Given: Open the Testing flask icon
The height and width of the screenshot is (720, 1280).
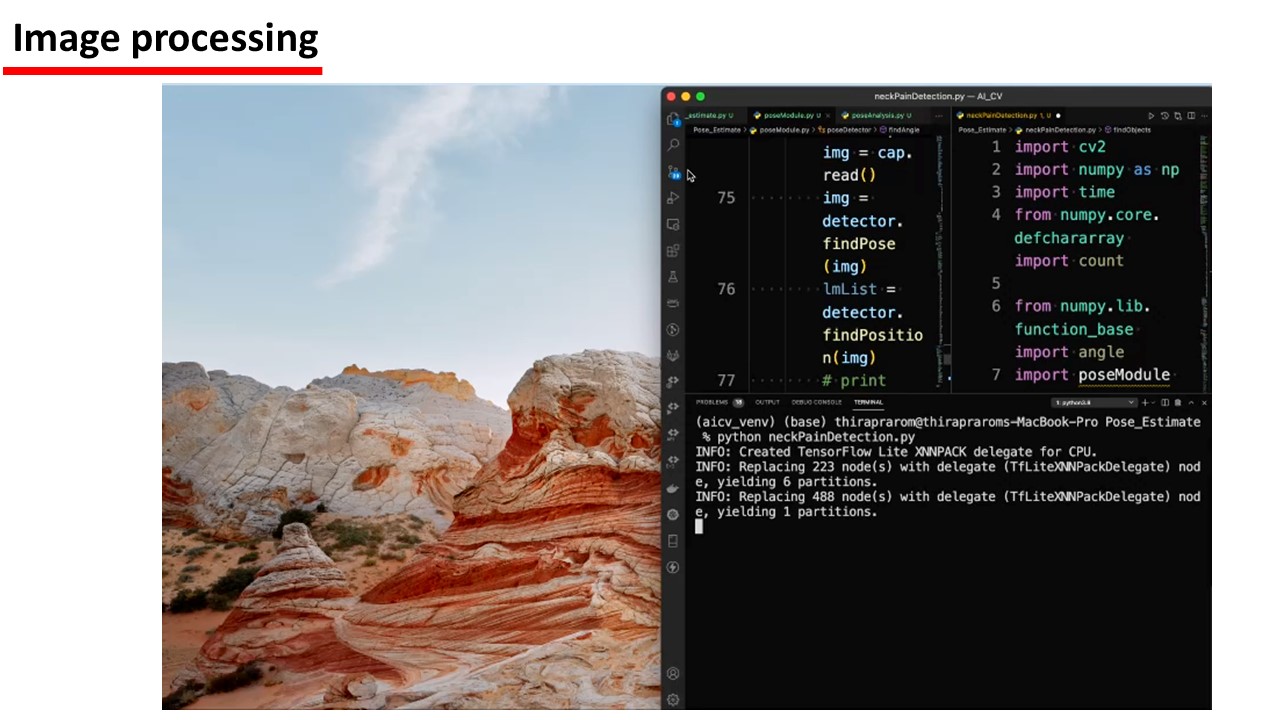Looking at the screenshot, I should [x=673, y=277].
